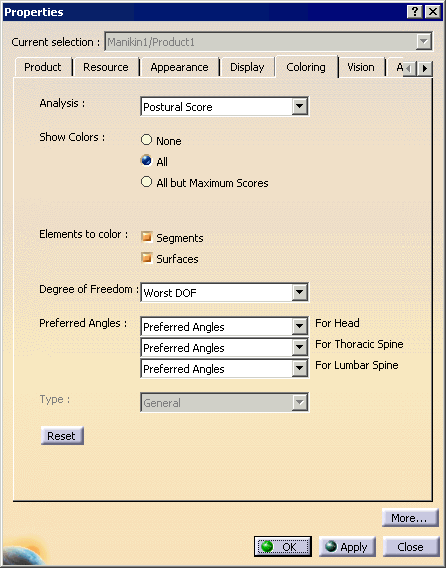This screenshot has height=568, width=446.
Task: Select All but Maximum Scores option
Action: (146, 182)
